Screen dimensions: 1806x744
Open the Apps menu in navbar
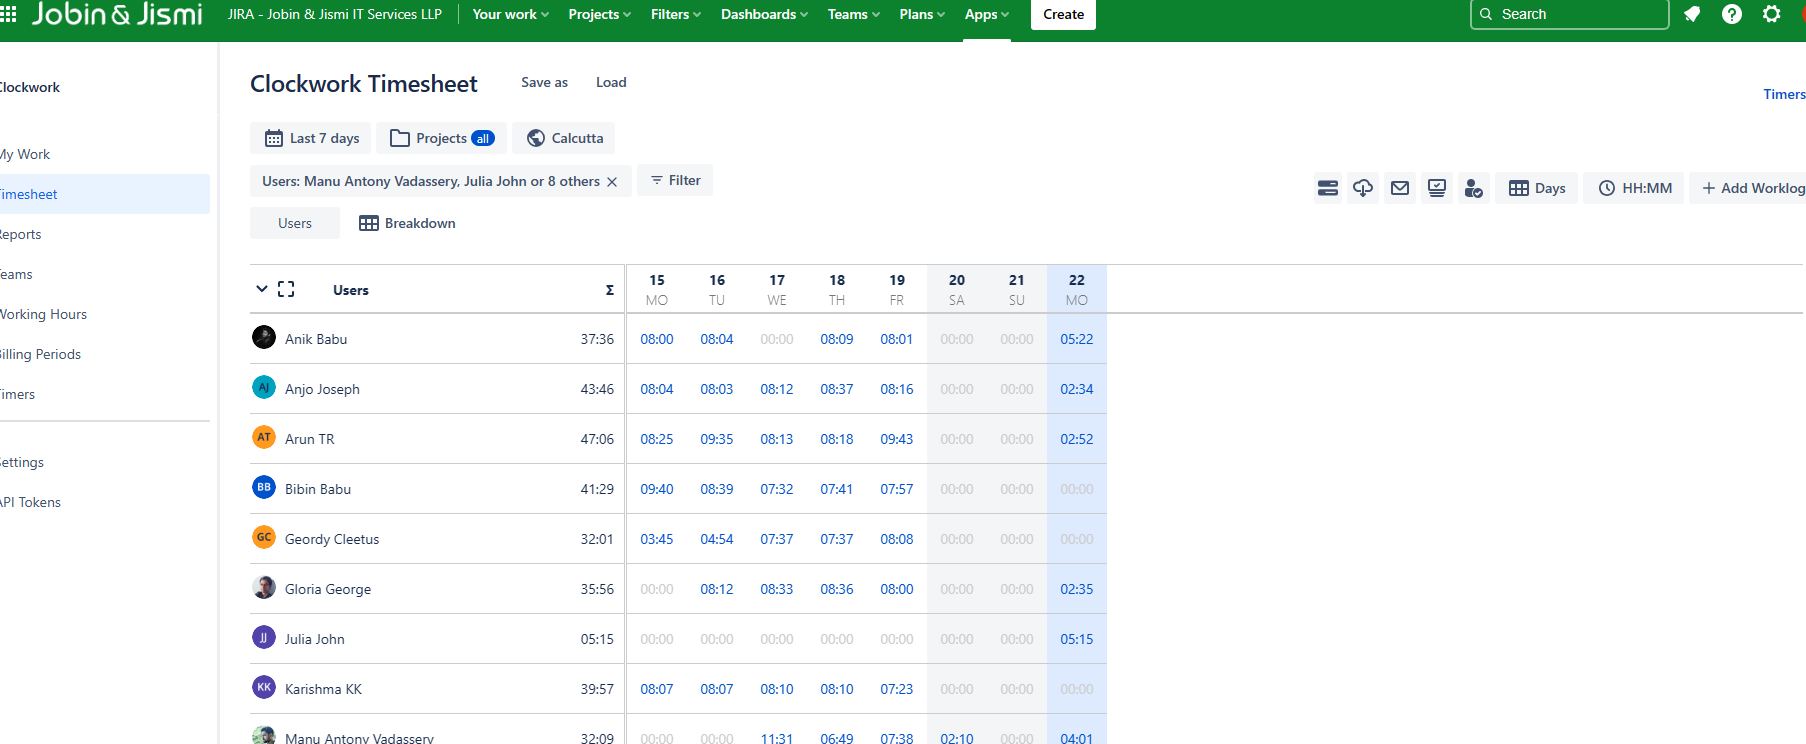(x=986, y=14)
